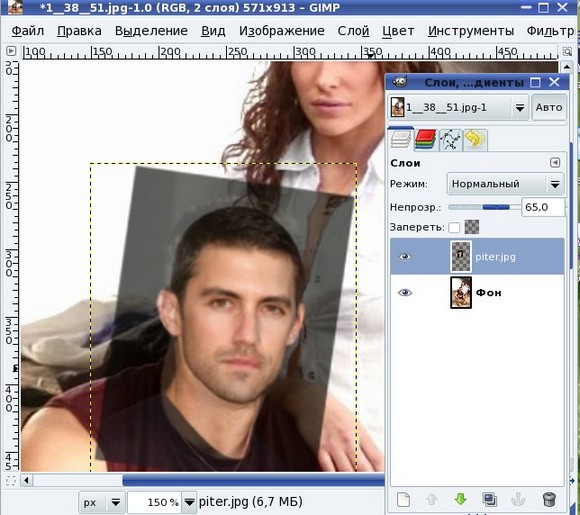Open the Режим Нормальный dropdown
This screenshot has height=515, width=580.
point(505,184)
